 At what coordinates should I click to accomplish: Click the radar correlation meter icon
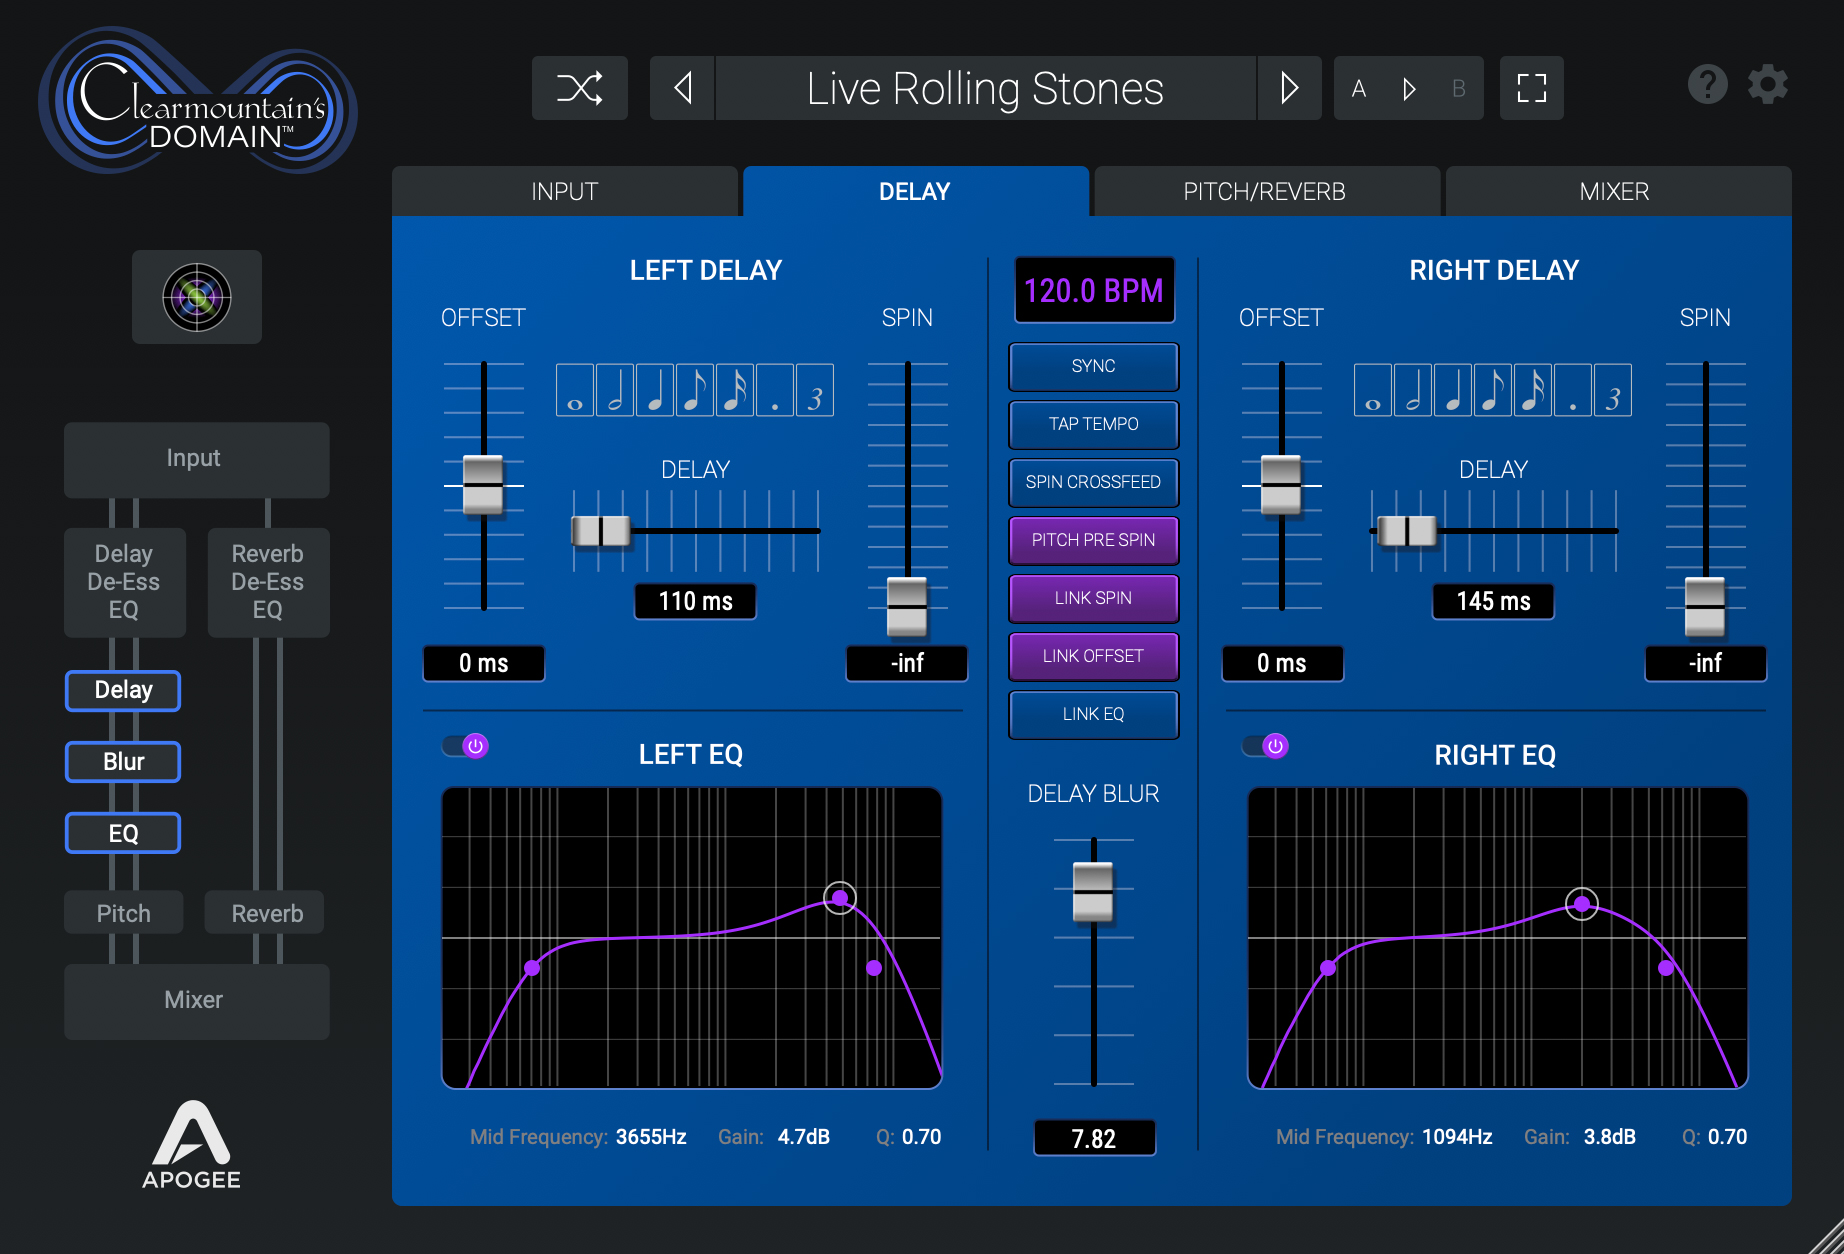click(196, 297)
